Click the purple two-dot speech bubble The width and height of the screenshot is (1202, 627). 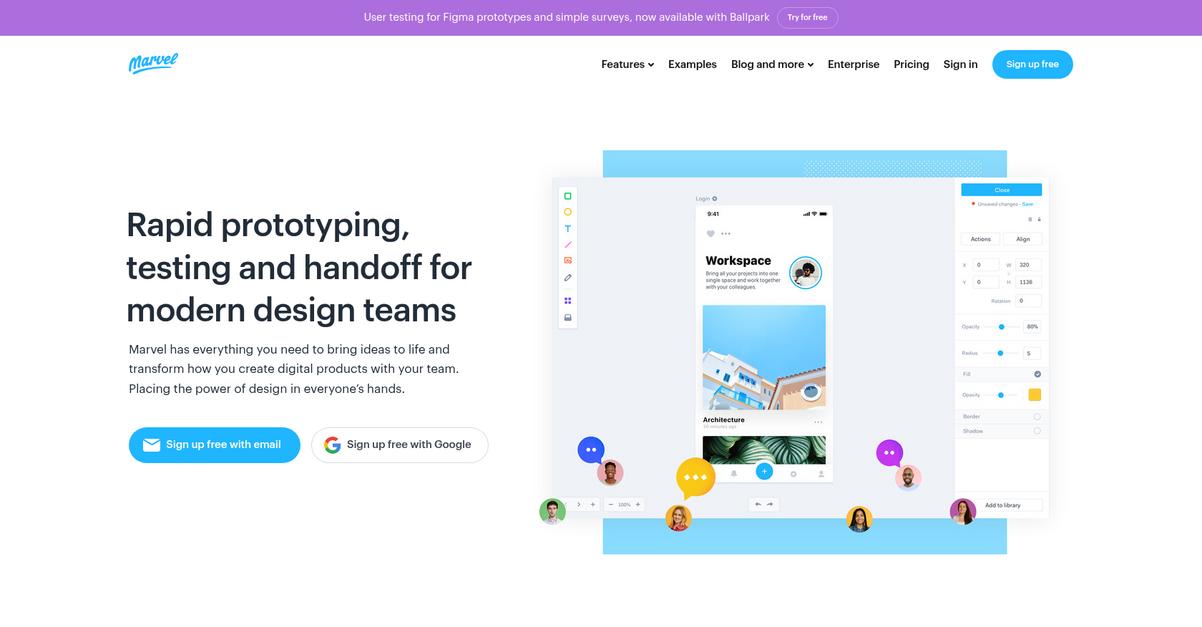[889, 453]
